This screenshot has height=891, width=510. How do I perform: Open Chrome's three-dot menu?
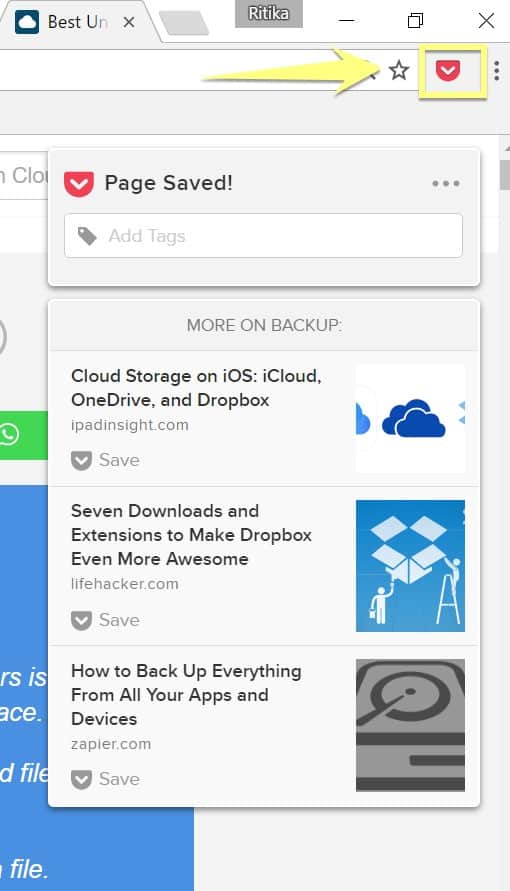497,70
